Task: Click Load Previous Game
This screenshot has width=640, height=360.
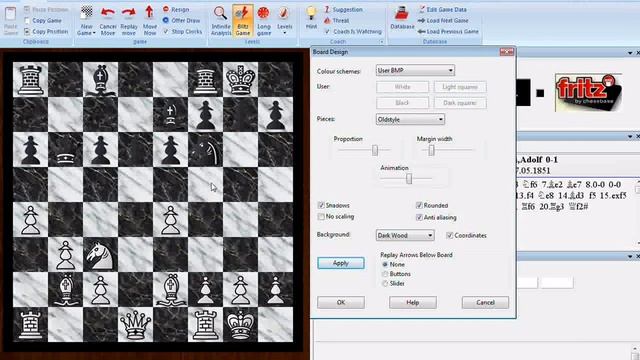Action: point(448,31)
